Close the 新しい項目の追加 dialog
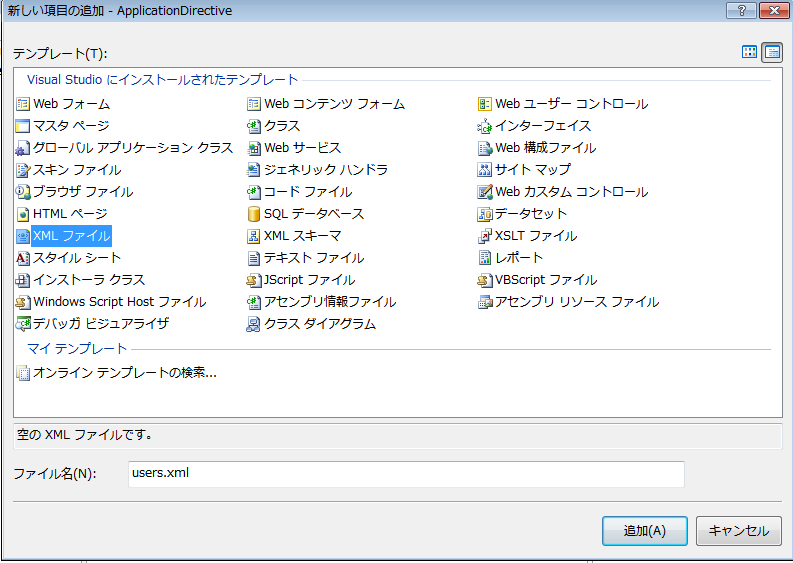 pyautogui.click(x=773, y=10)
